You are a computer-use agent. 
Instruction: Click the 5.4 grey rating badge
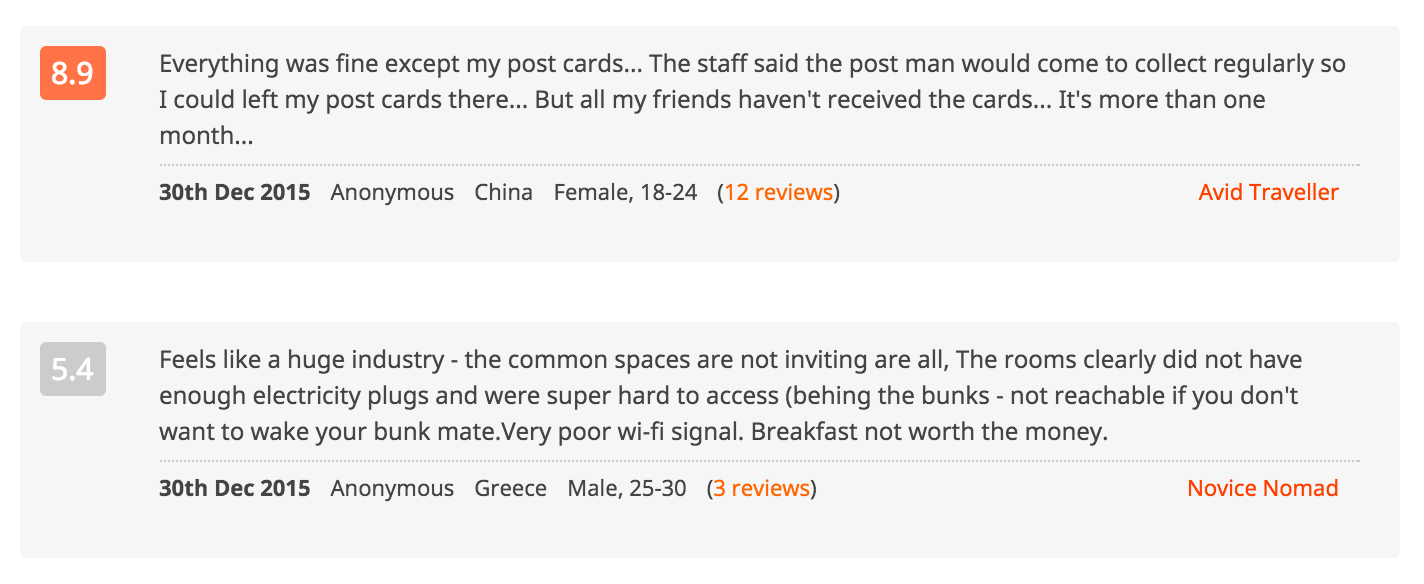tap(73, 369)
